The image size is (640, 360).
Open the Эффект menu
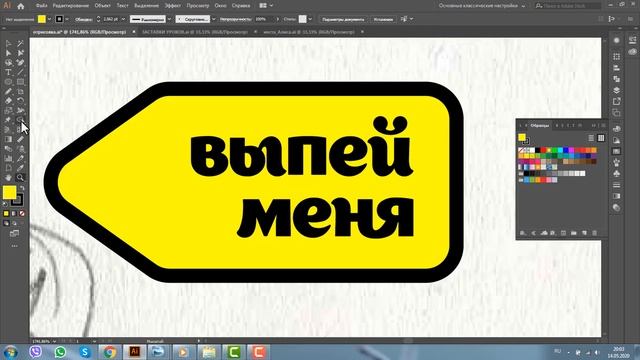173,6
